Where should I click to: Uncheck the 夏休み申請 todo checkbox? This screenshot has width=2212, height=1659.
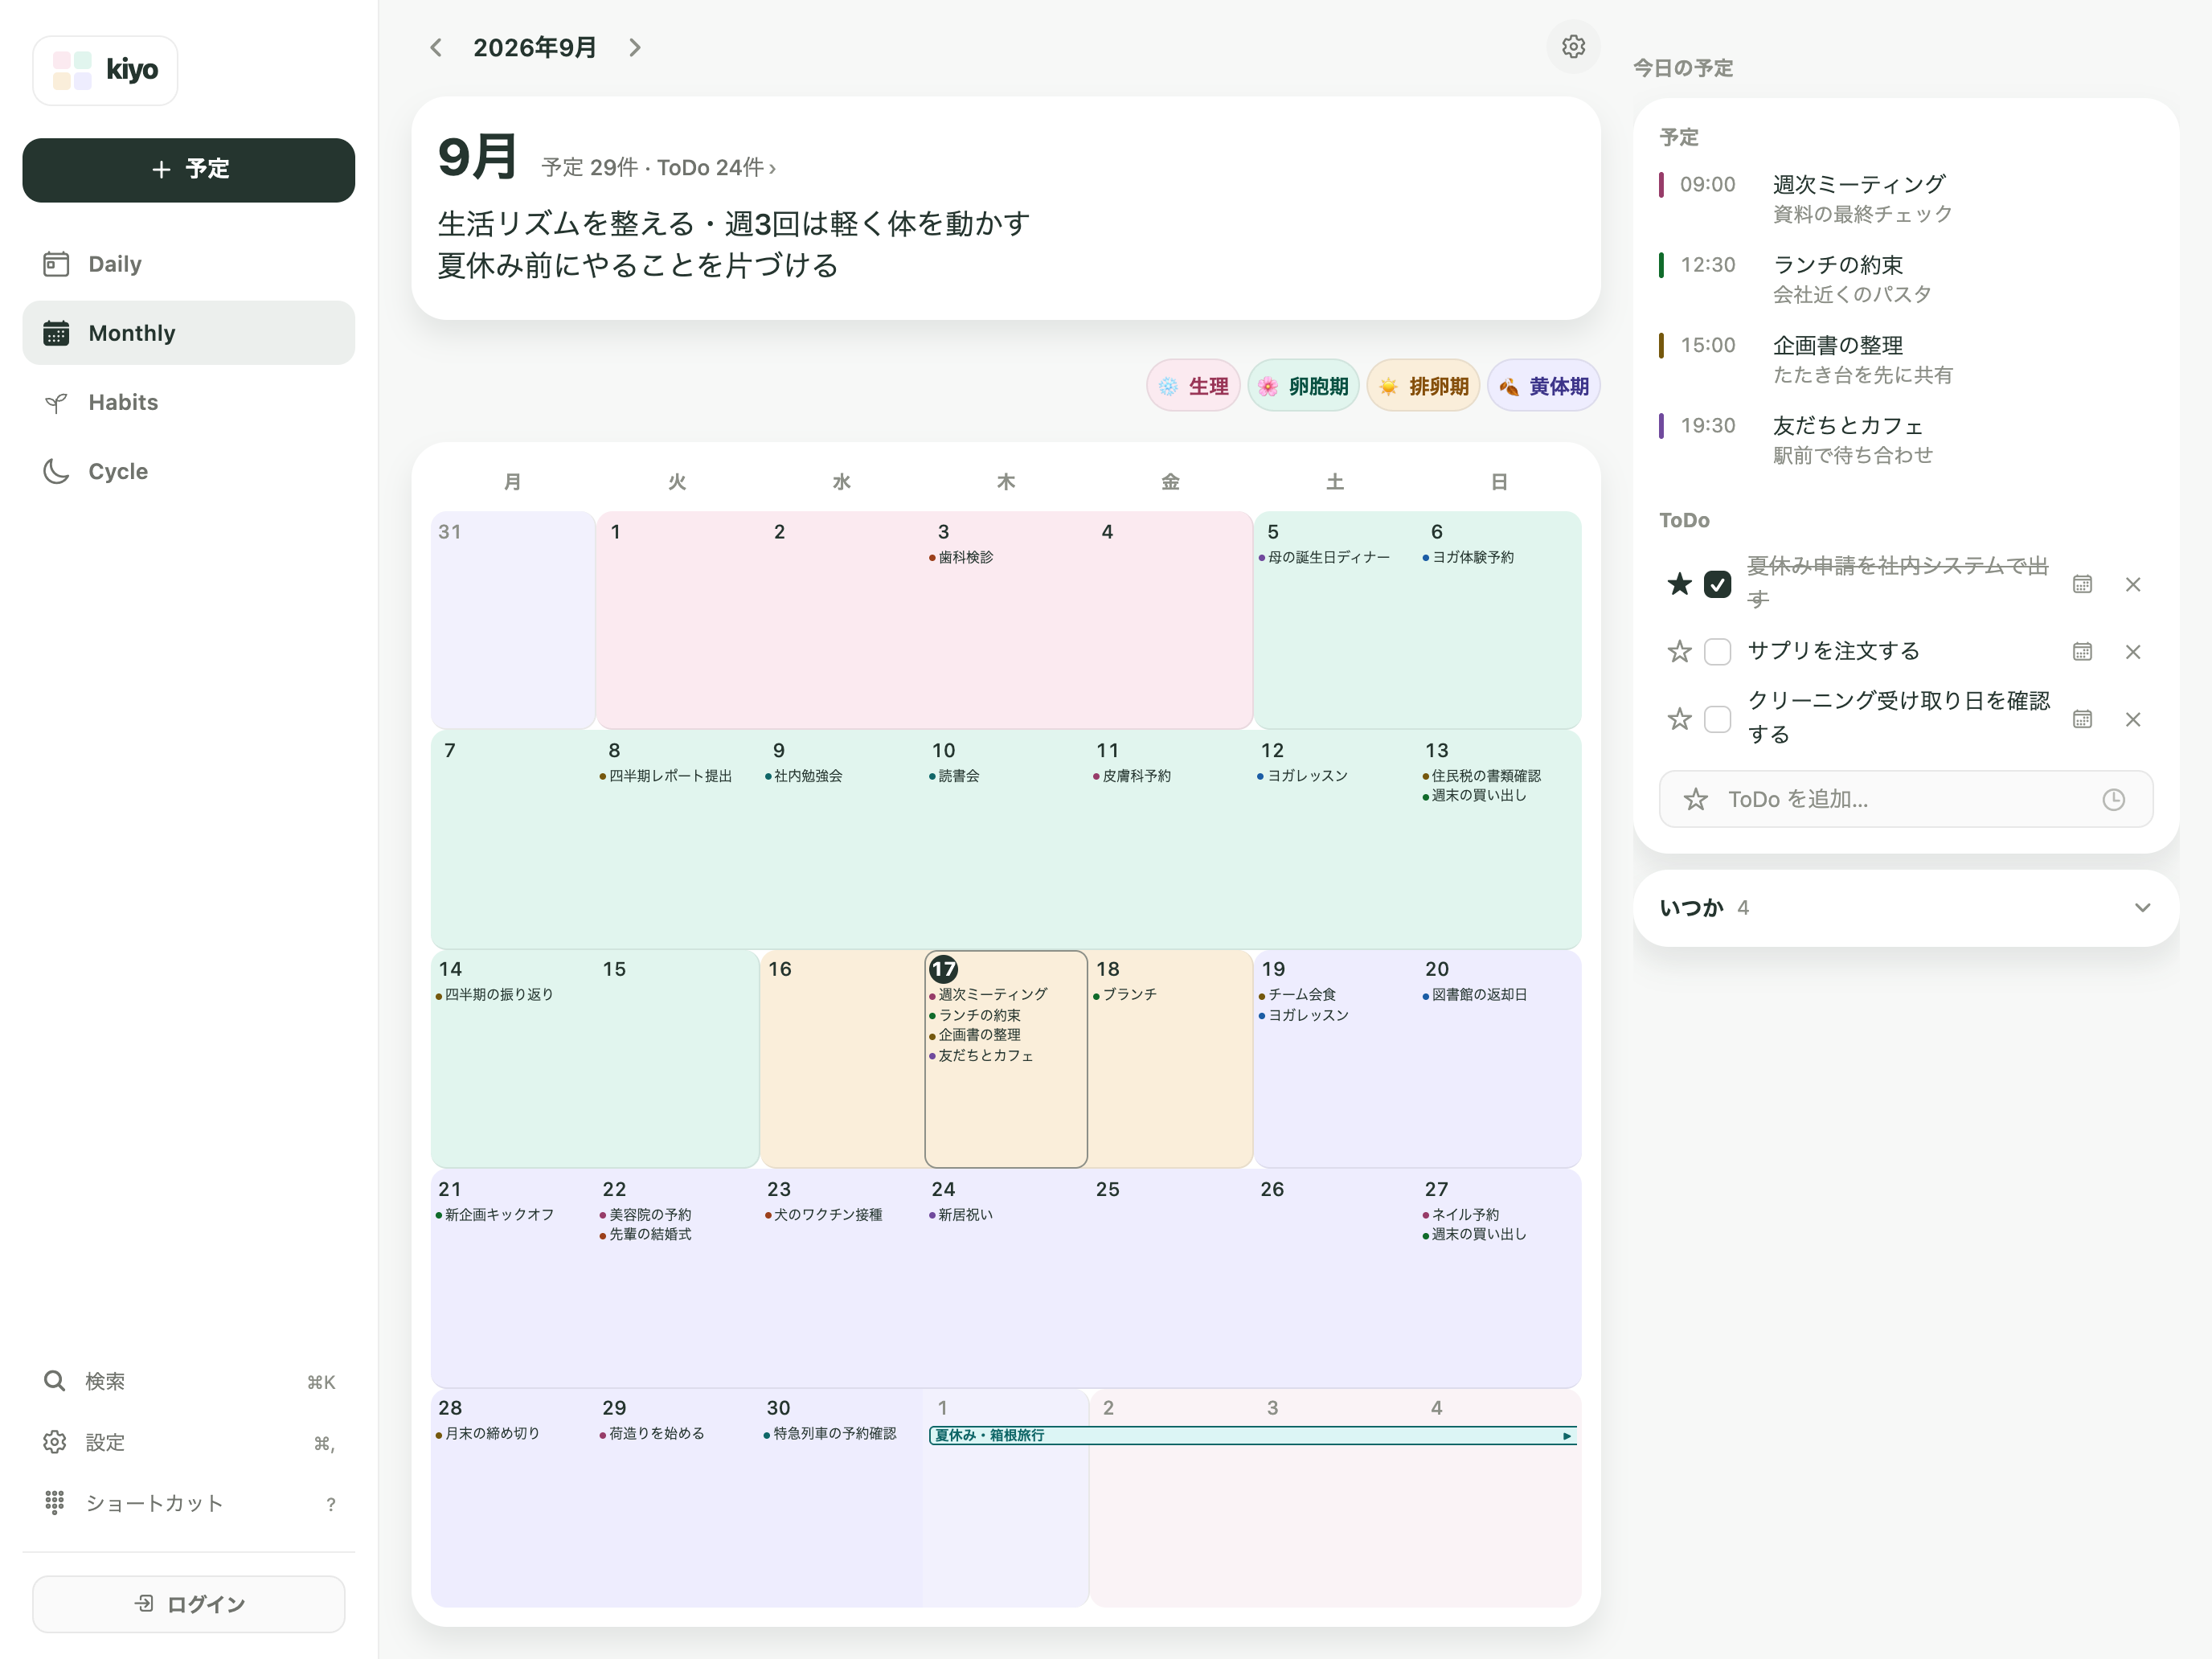coord(1717,583)
